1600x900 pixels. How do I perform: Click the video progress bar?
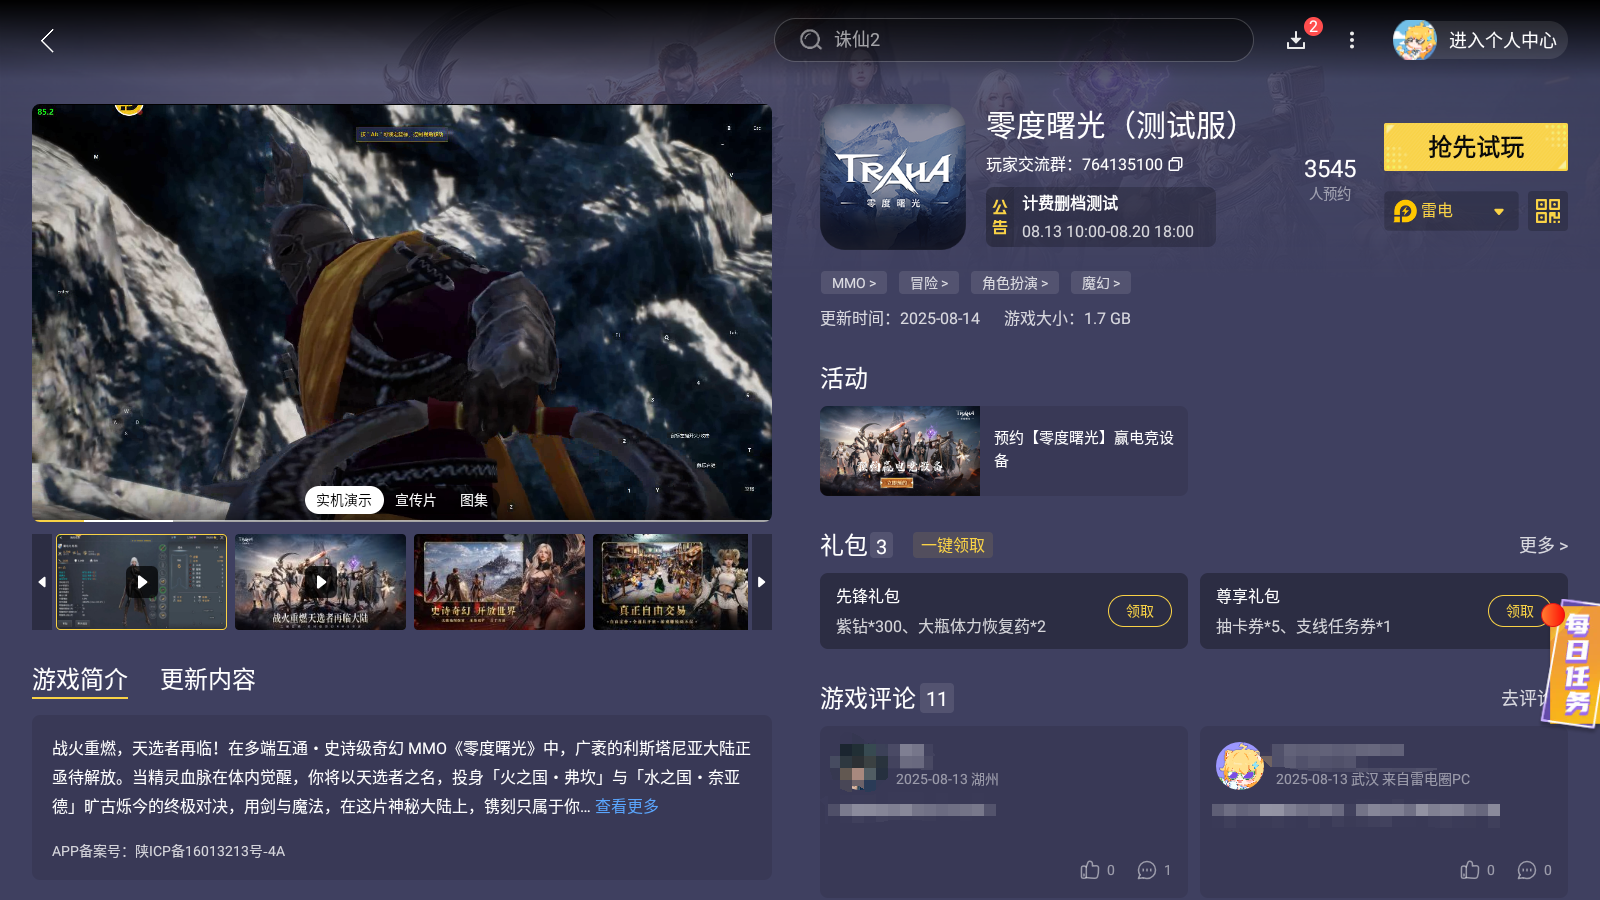pyautogui.click(x=400, y=519)
